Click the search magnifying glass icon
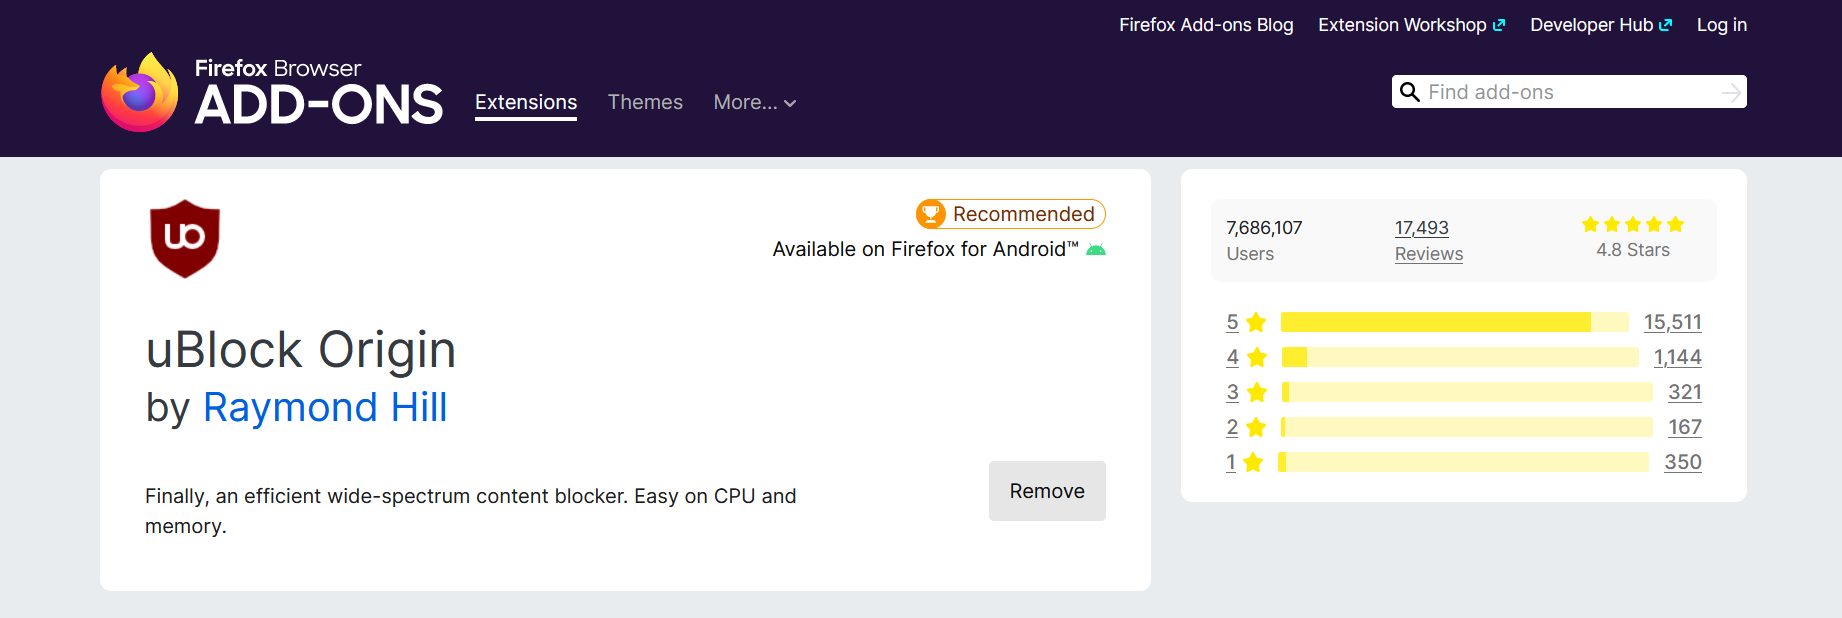Image resolution: width=1842 pixels, height=618 pixels. tap(1410, 92)
